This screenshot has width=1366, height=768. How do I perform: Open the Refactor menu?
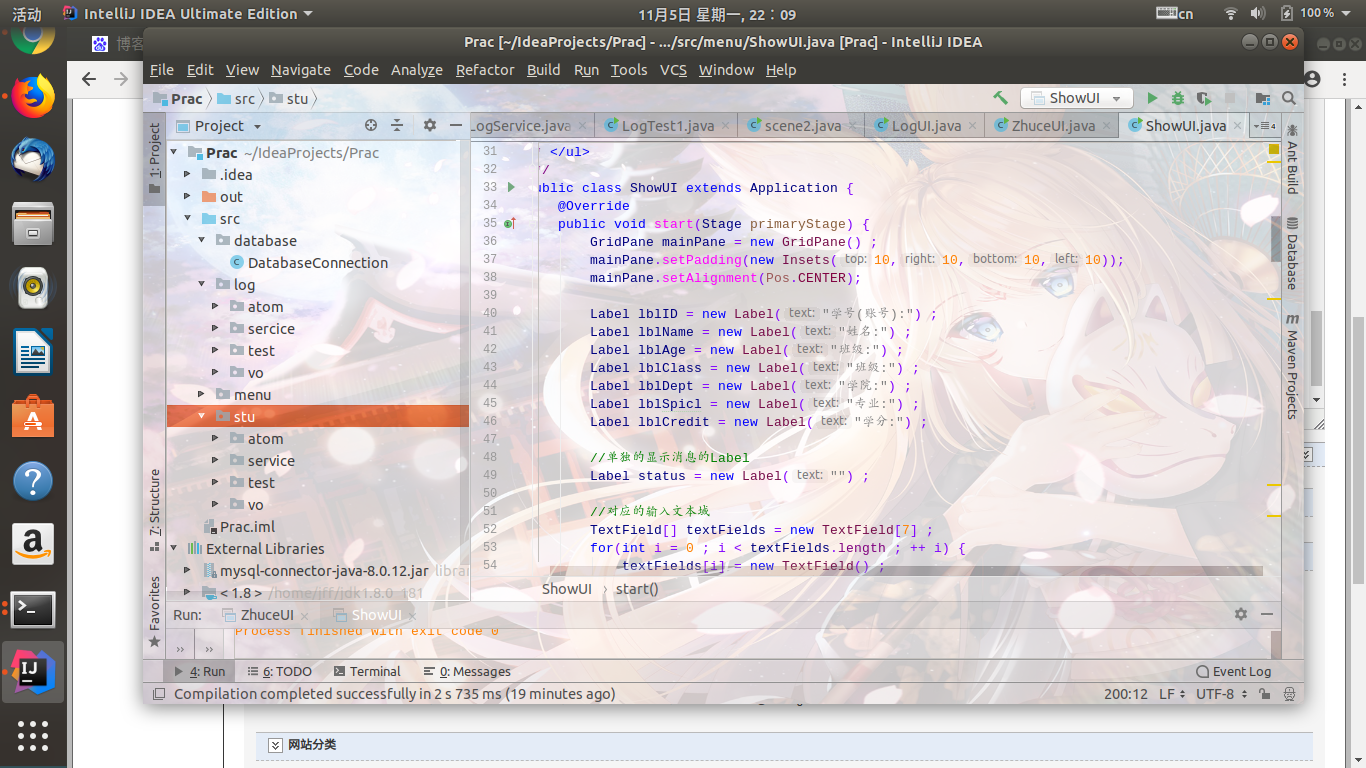(x=485, y=70)
